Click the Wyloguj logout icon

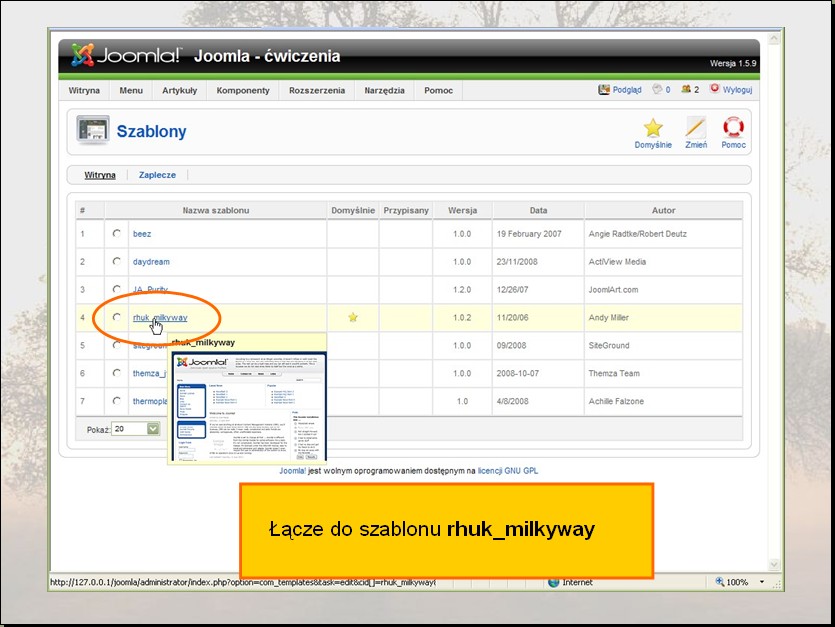point(714,89)
